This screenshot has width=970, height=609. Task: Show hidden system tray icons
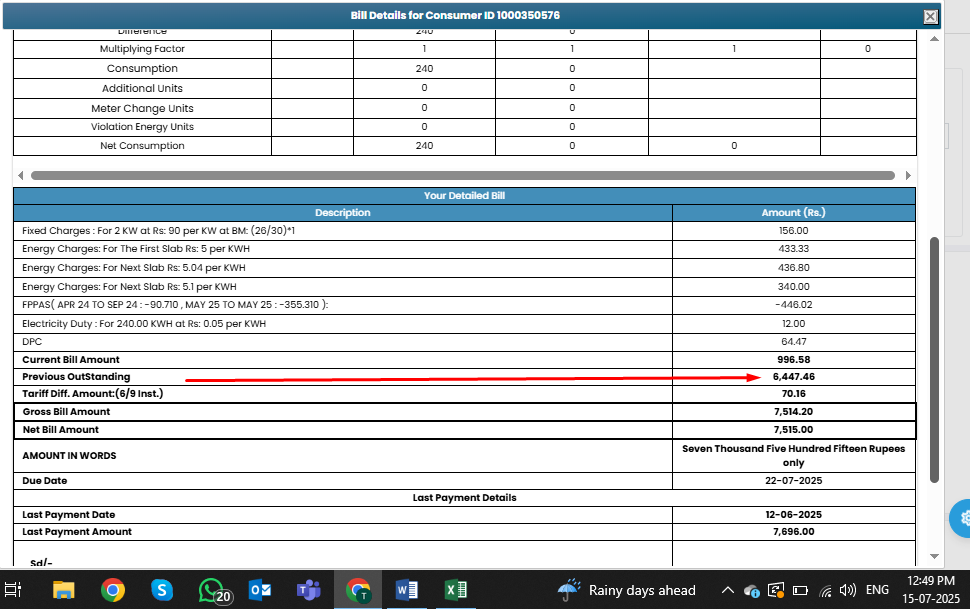click(x=727, y=590)
